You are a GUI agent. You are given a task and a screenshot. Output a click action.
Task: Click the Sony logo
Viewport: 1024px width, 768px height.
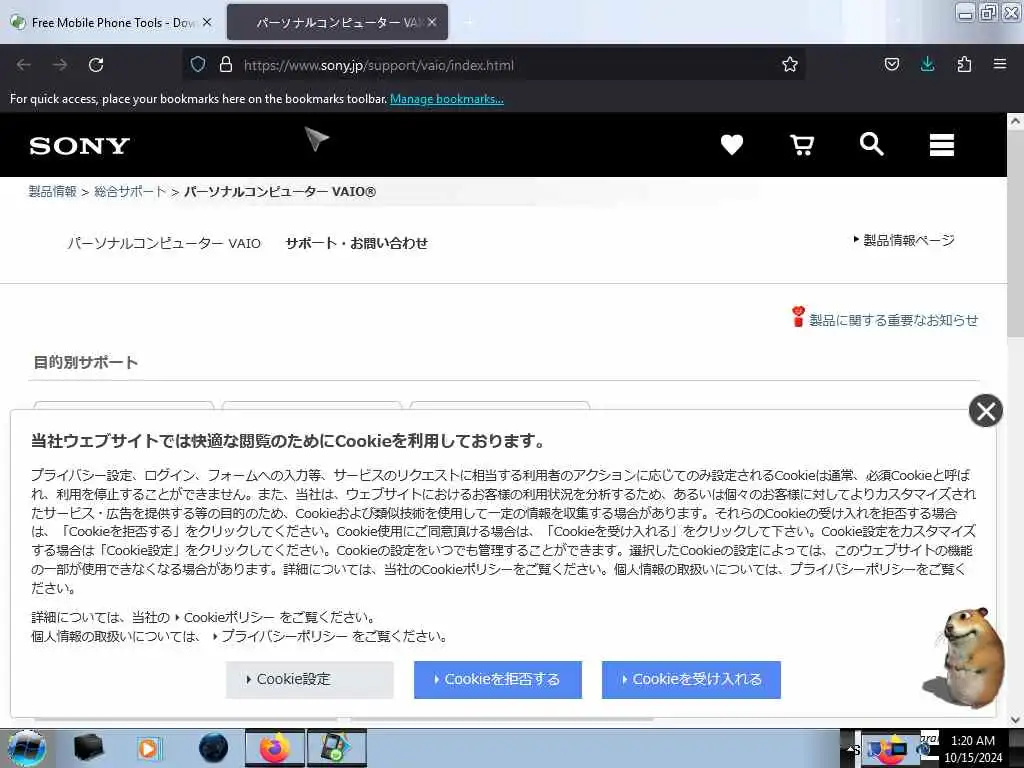point(80,146)
